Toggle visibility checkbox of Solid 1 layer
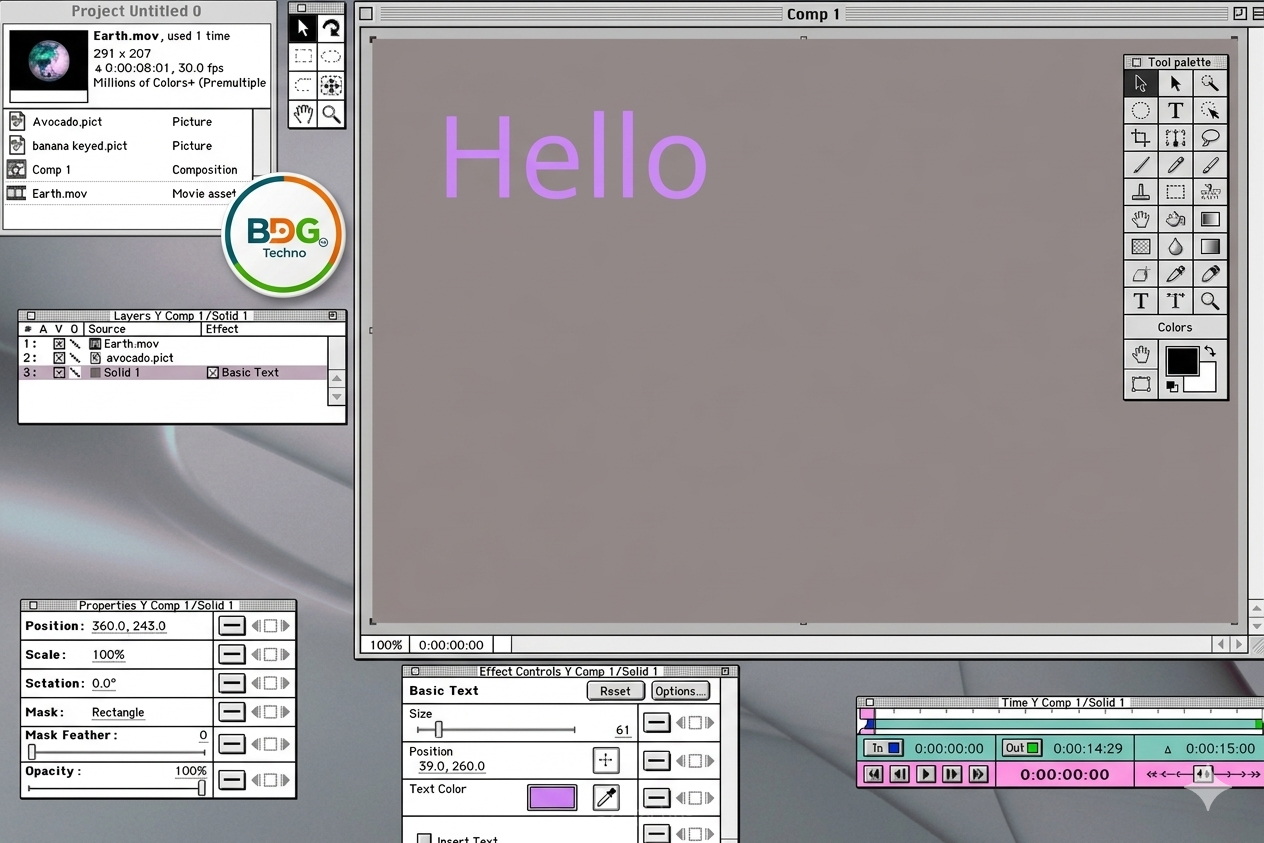Screen dimensions: 1264x843 coord(59,373)
